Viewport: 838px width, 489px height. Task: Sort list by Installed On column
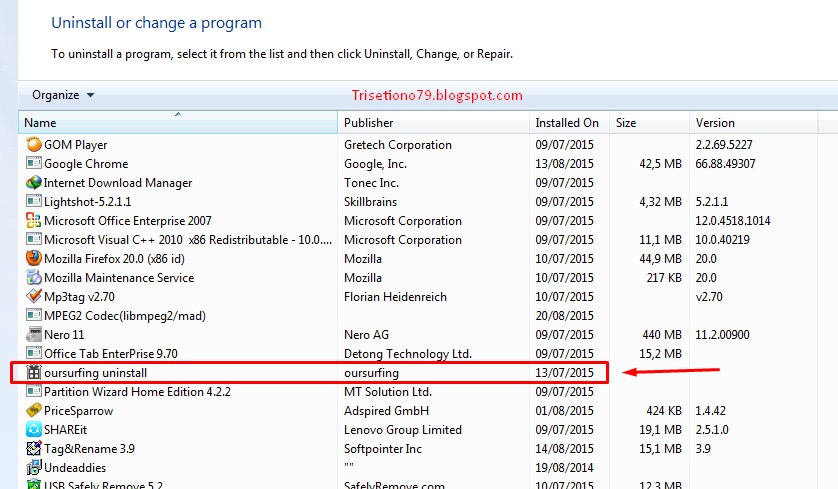click(x=569, y=122)
